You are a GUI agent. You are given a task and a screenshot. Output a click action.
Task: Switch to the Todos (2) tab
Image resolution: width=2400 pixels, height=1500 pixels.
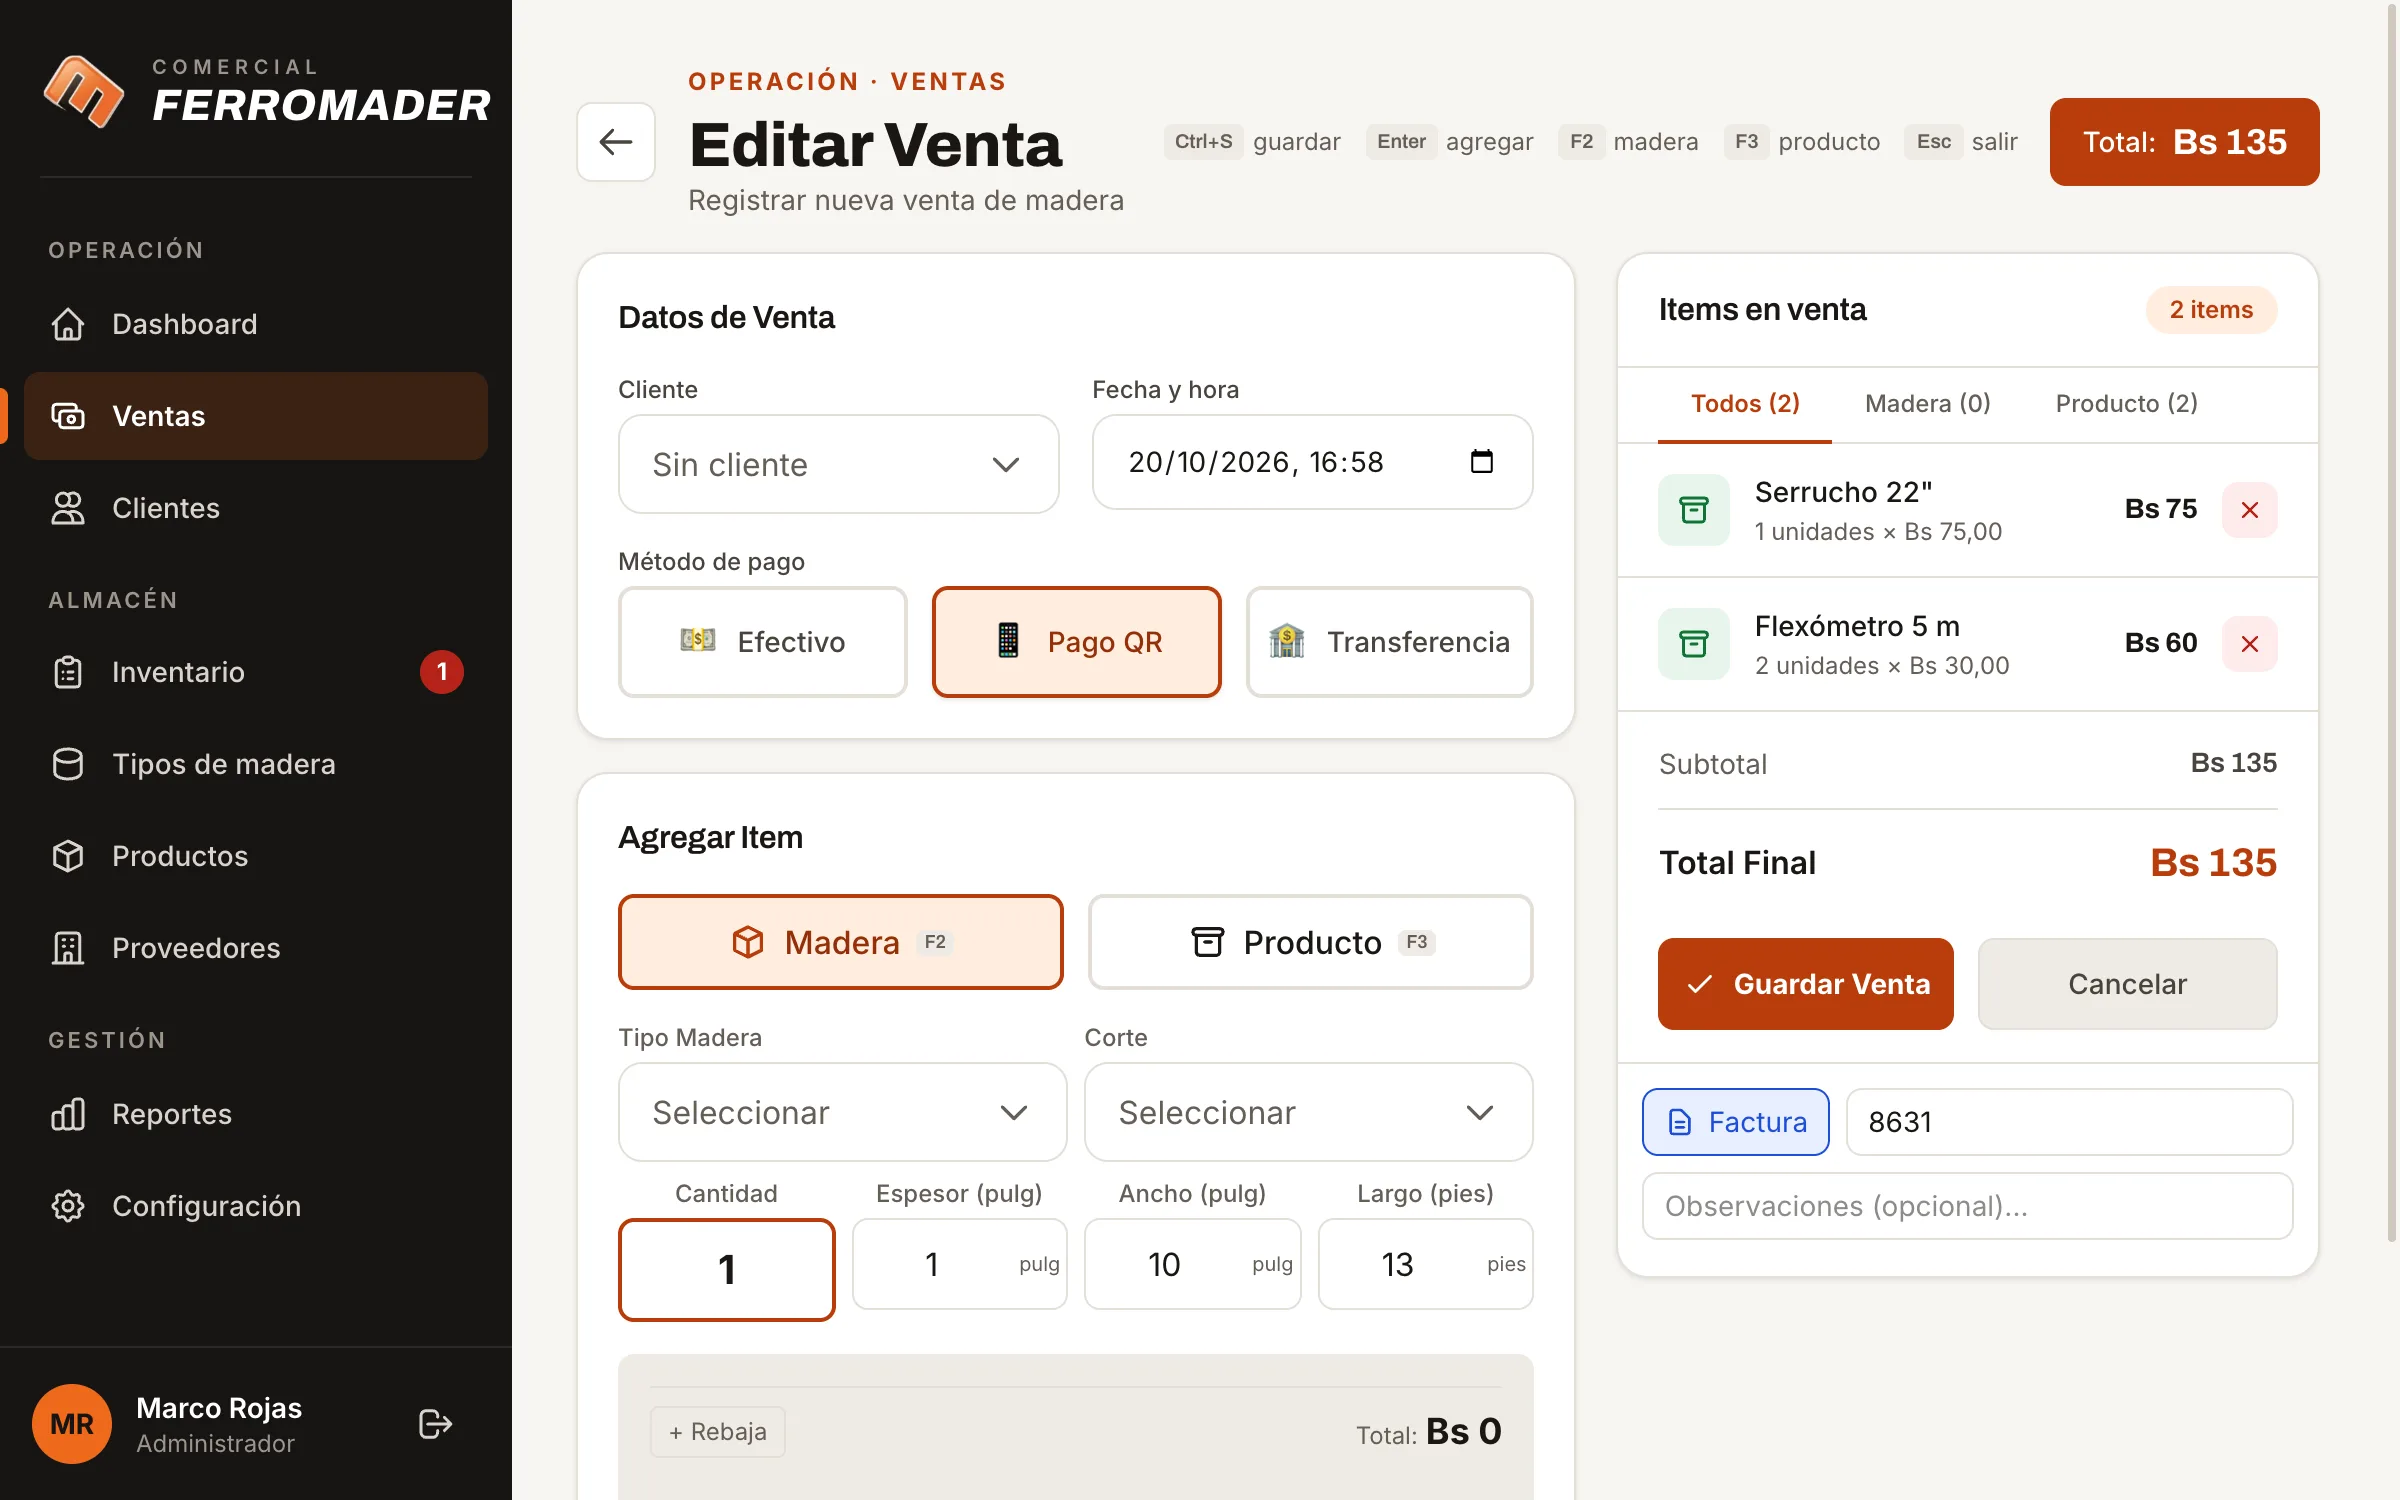point(1745,404)
